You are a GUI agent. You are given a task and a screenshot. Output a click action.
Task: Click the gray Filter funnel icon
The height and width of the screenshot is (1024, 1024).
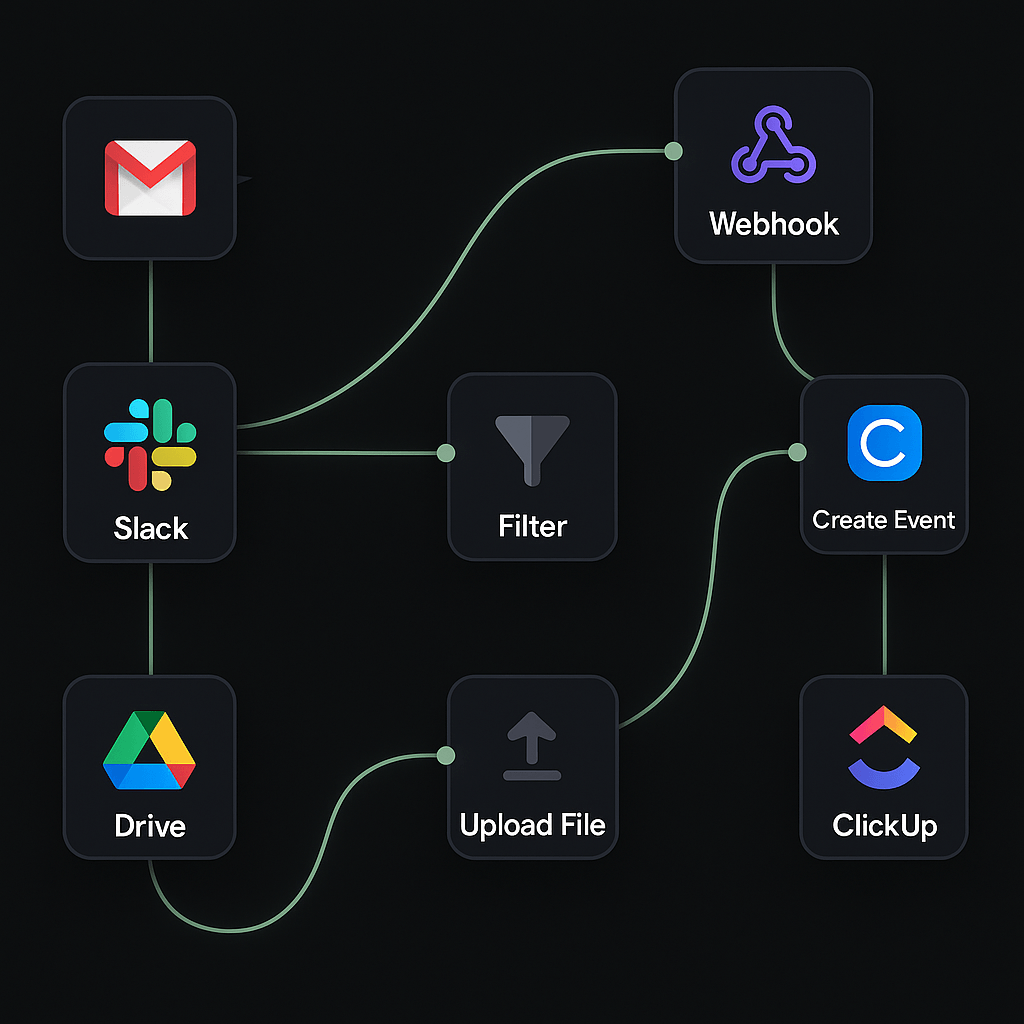pyautogui.click(x=532, y=451)
